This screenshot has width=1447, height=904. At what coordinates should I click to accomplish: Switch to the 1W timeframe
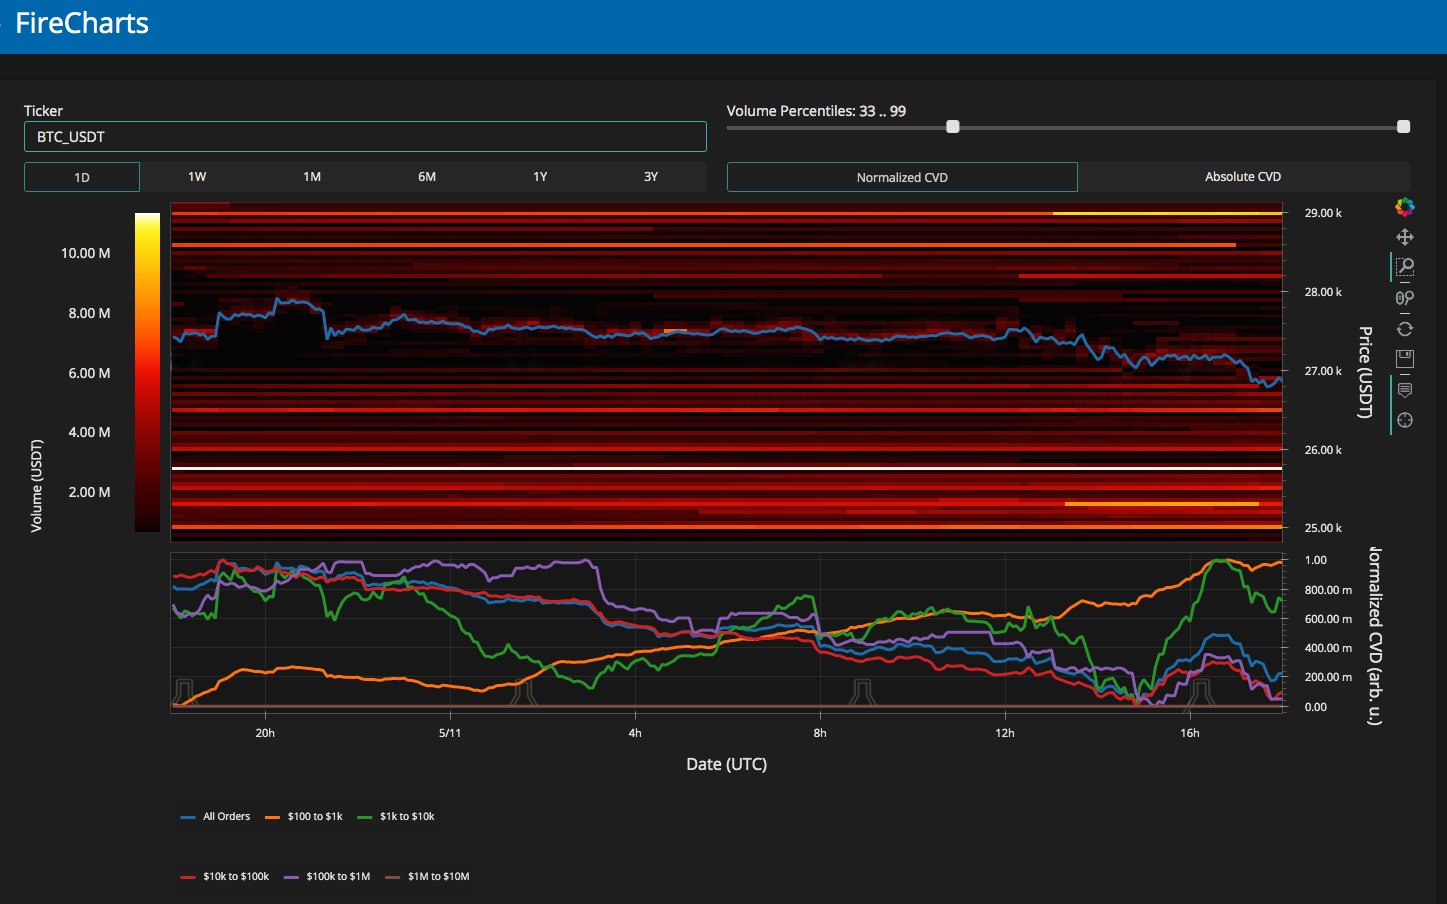tap(197, 177)
